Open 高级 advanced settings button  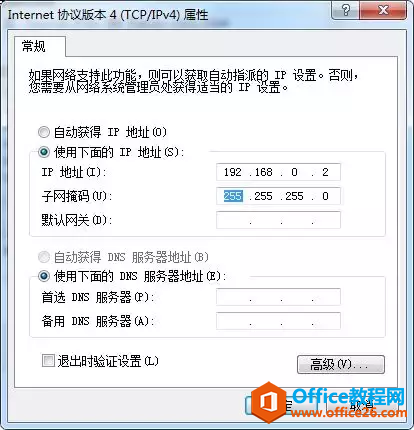pos(341,364)
